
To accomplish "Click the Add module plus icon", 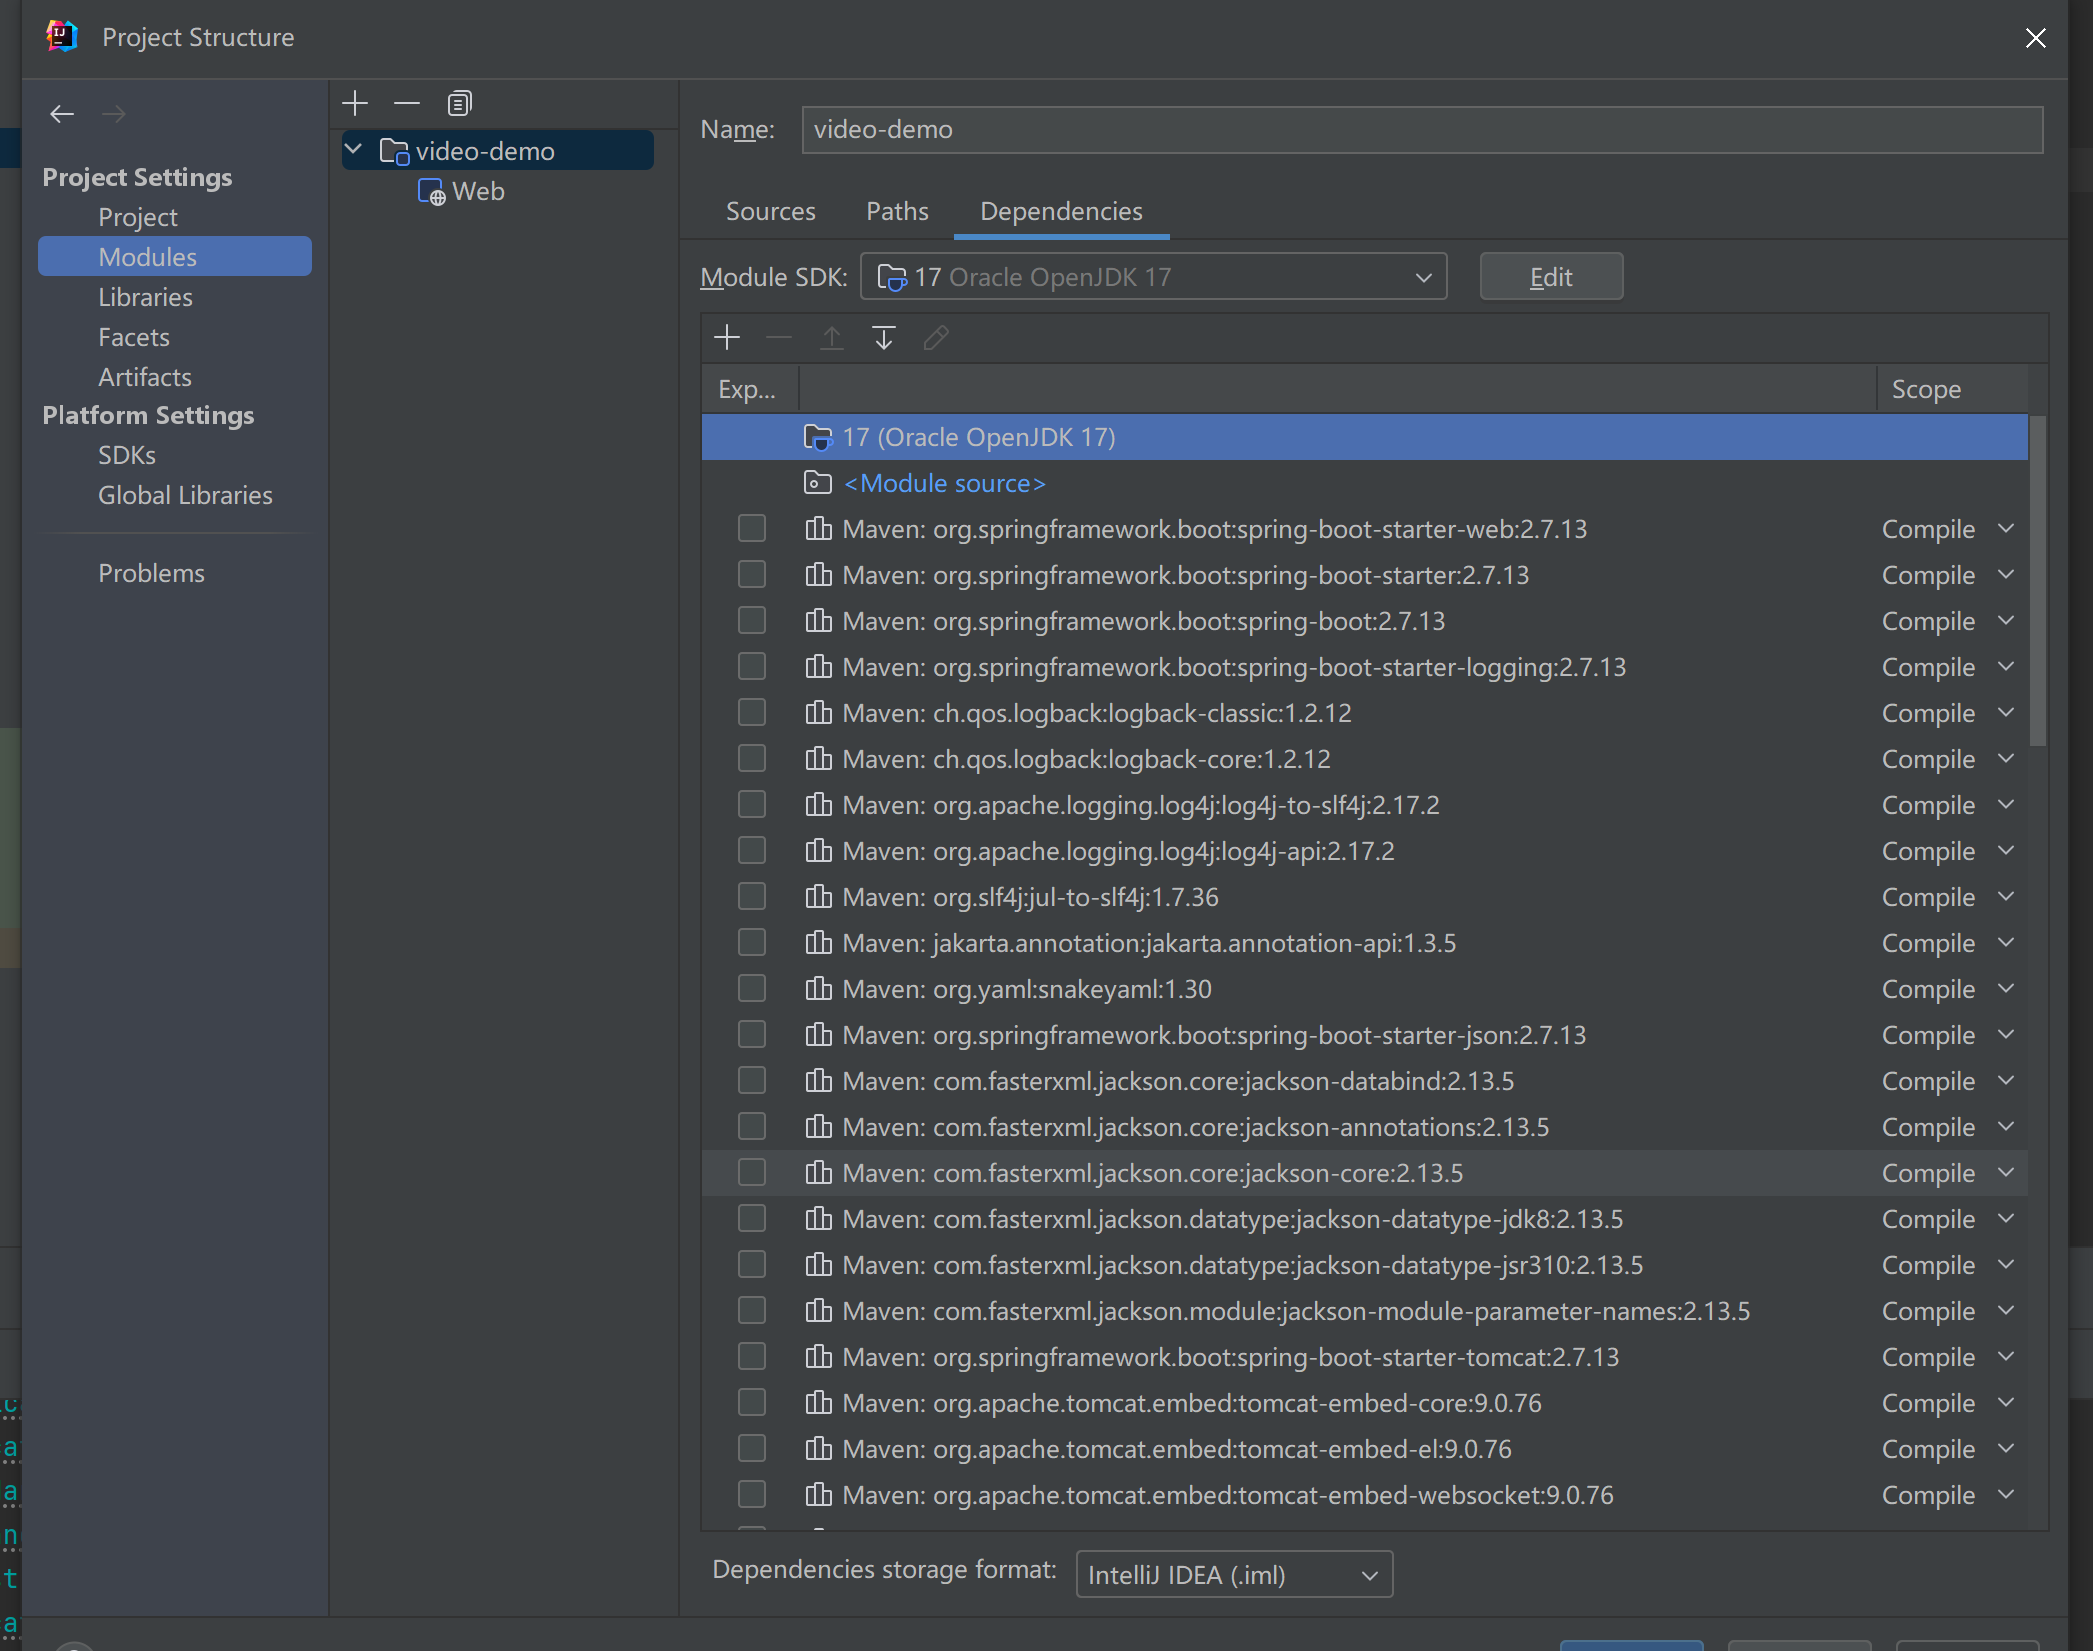I will click(355, 103).
